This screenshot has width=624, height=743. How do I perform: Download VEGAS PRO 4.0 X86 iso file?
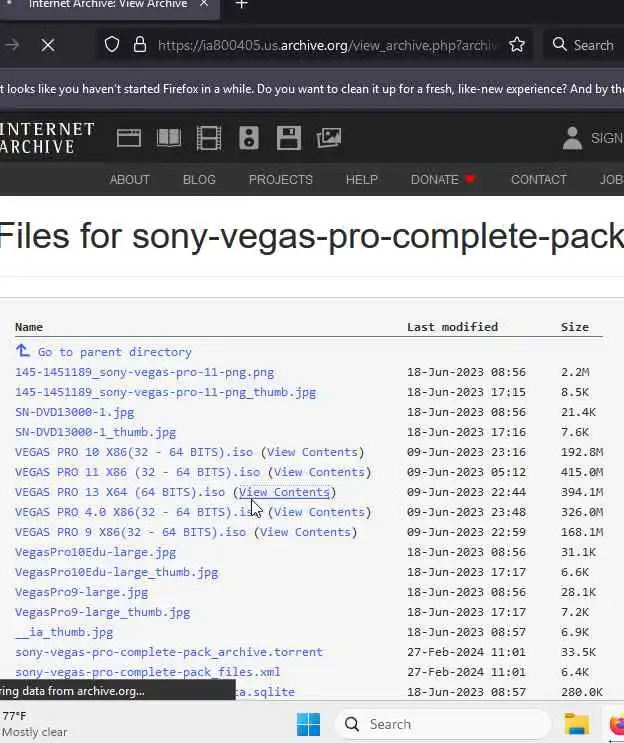tap(137, 512)
